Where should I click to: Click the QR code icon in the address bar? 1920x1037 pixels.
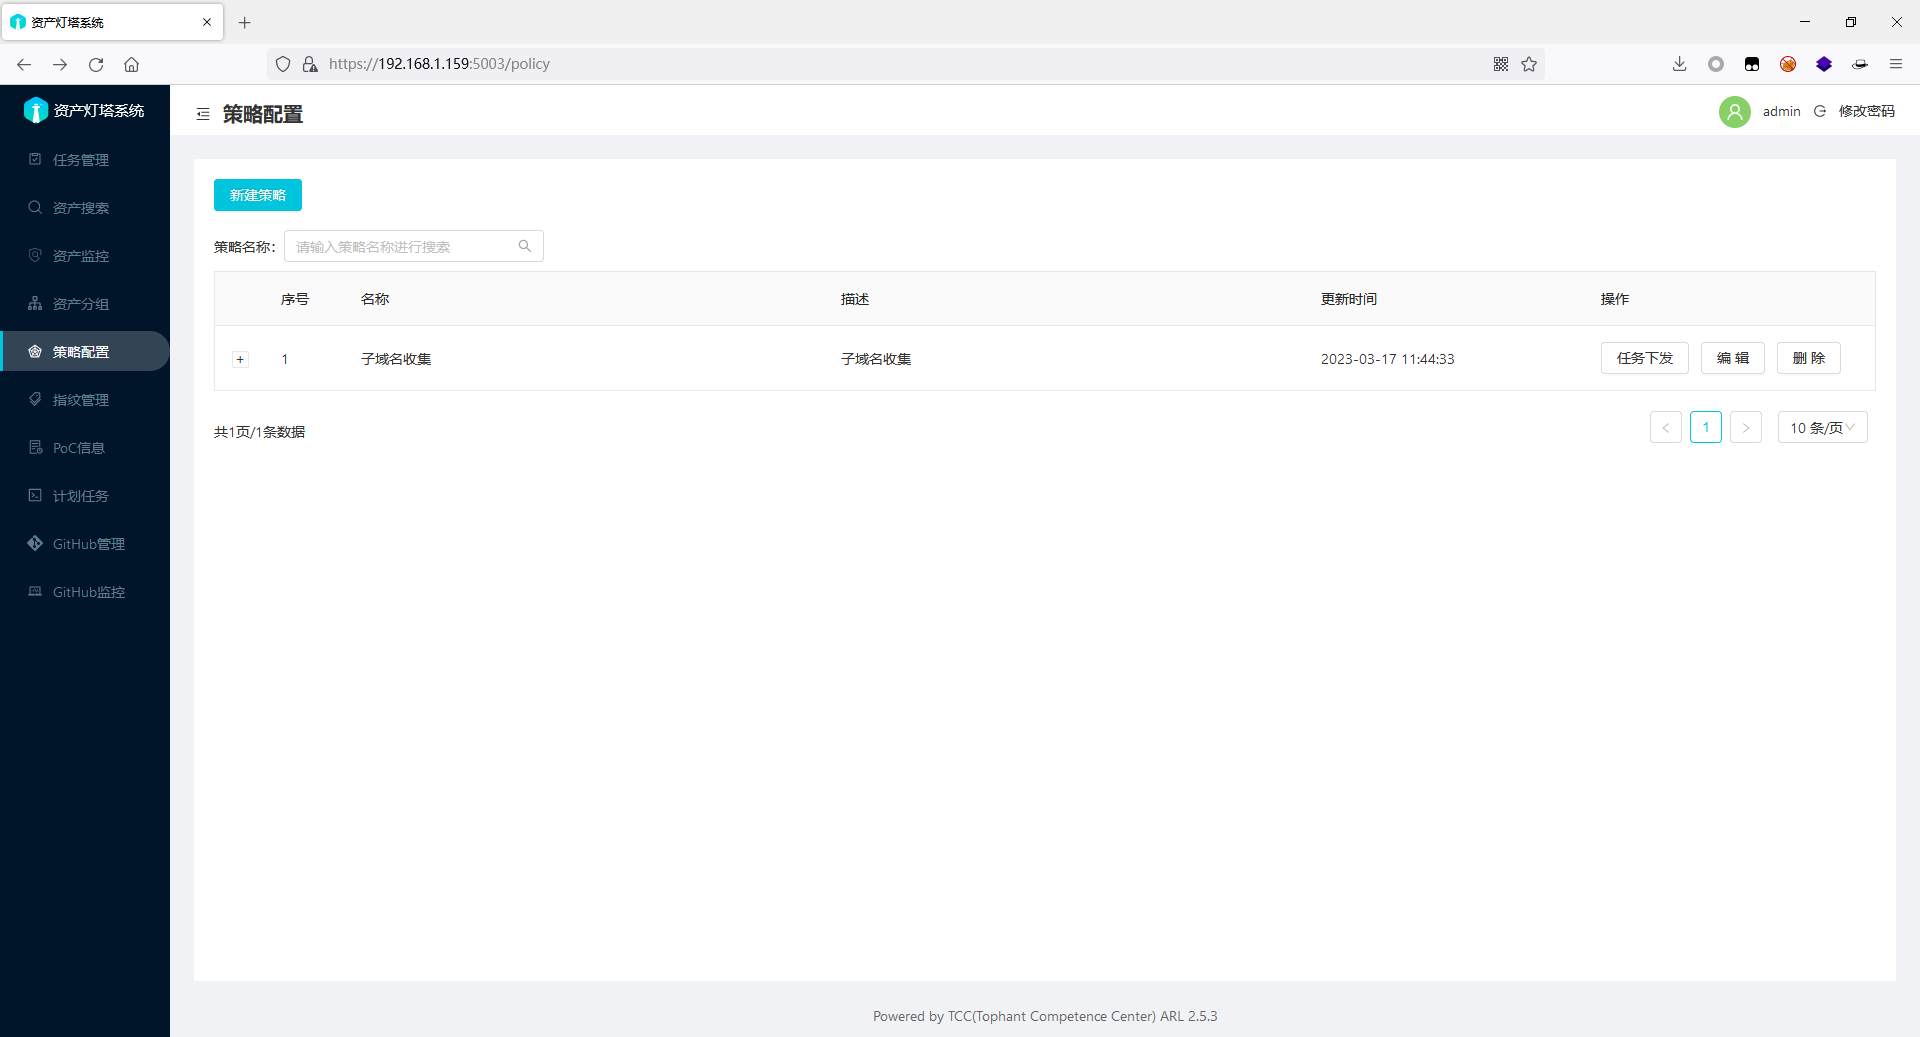coord(1501,64)
